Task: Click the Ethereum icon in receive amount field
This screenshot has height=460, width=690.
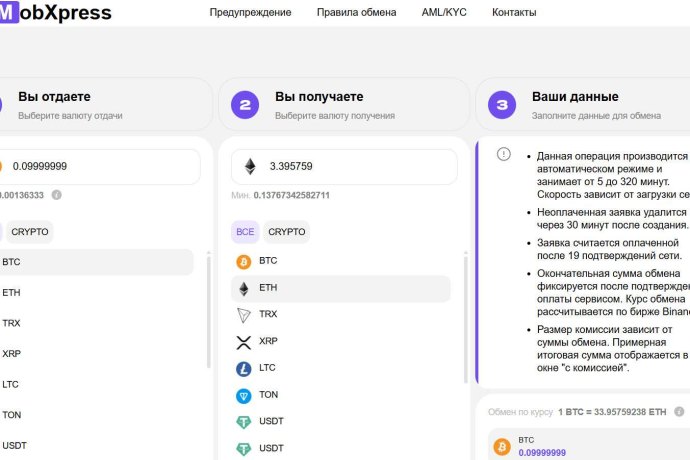Action: (x=250, y=166)
